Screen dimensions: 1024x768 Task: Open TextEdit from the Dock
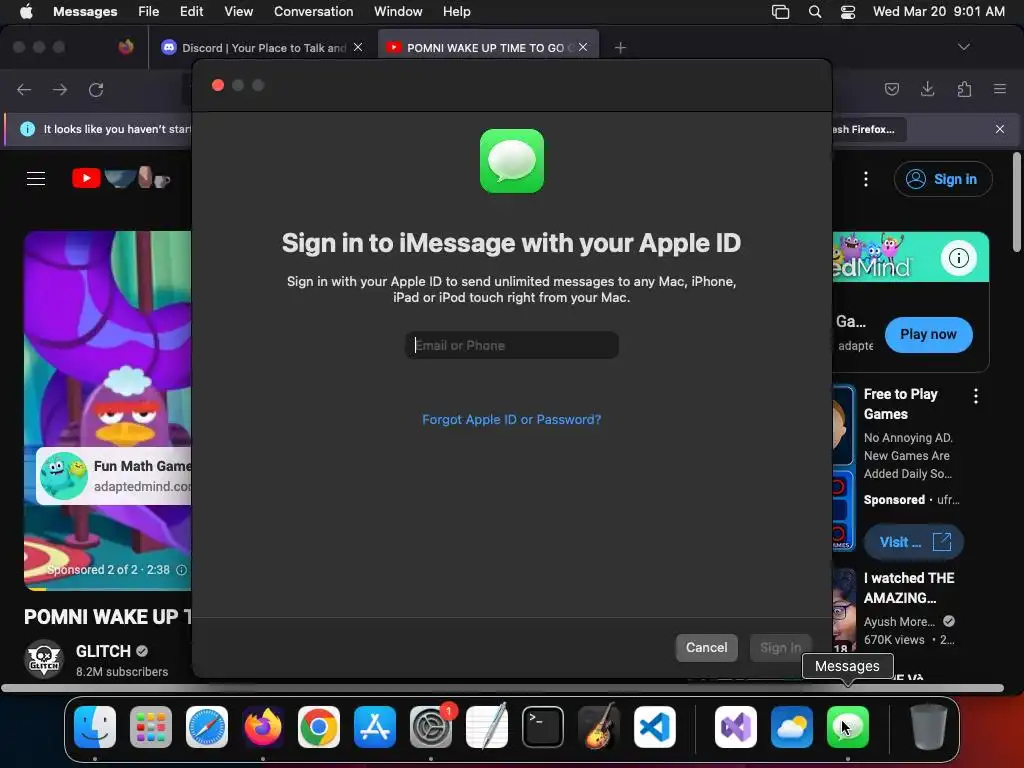487,727
